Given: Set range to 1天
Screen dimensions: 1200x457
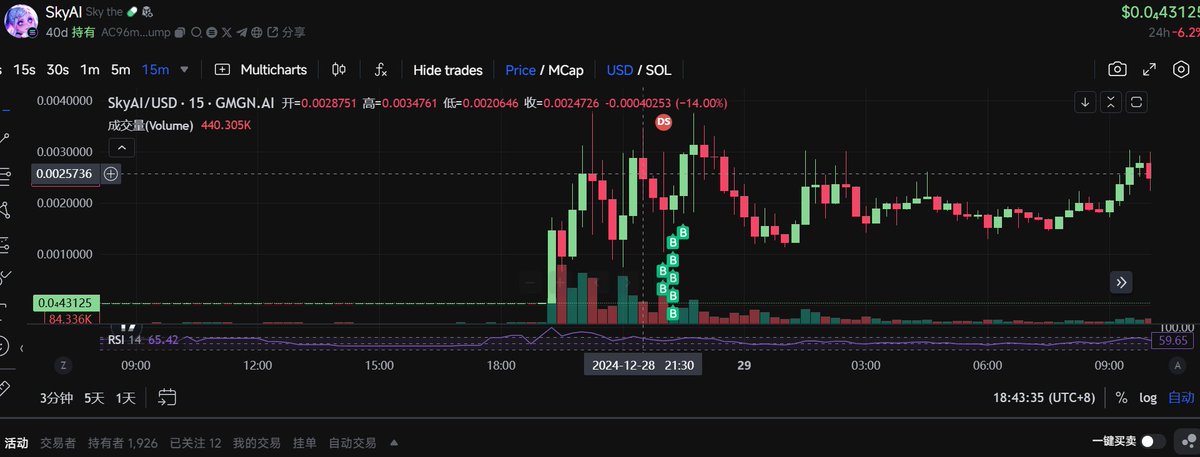Looking at the screenshot, I should pyautogui.click(x=126, y=397).
